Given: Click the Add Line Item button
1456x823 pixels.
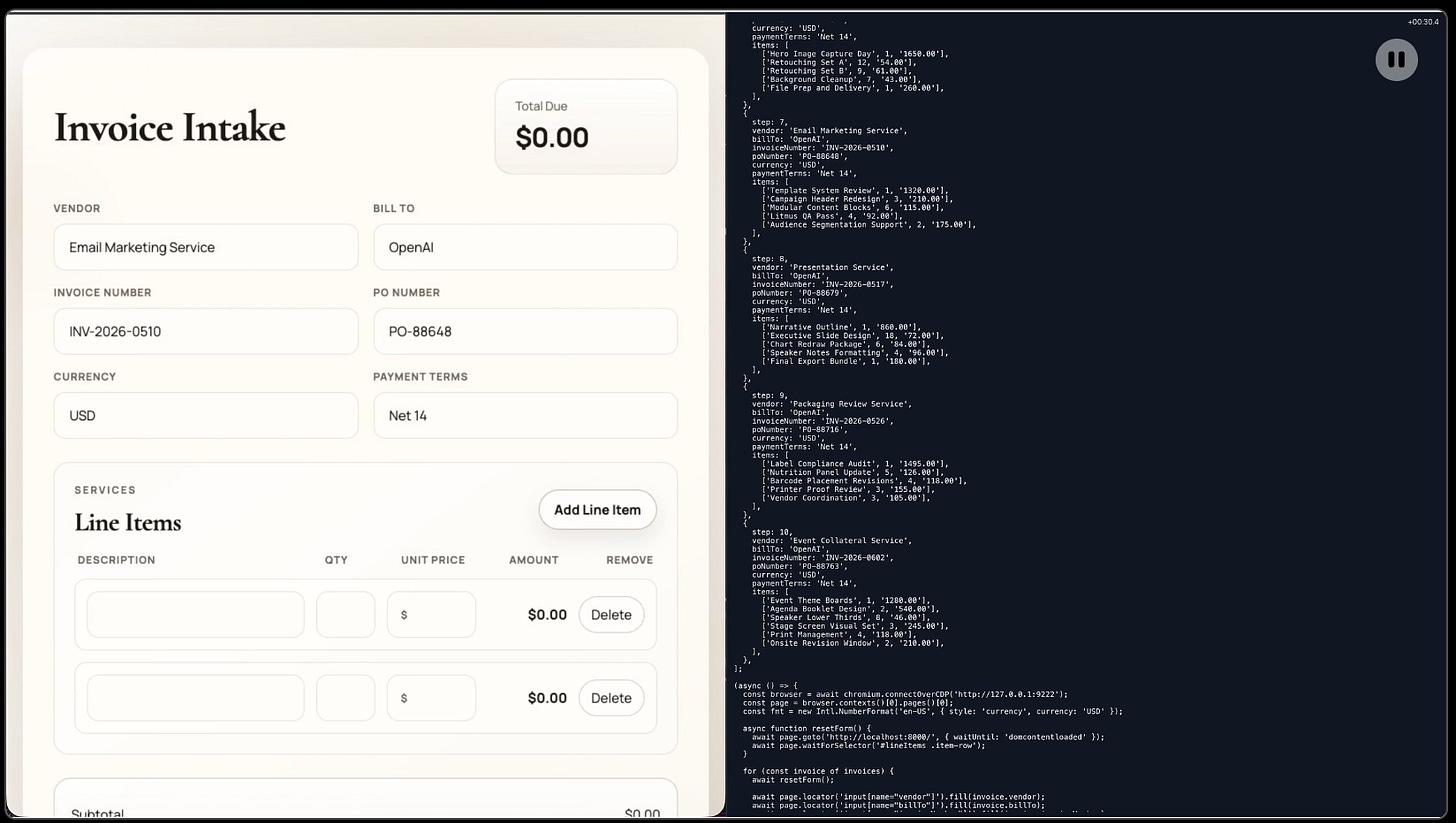Looking at the screenshot, I should tap(597, 510).
